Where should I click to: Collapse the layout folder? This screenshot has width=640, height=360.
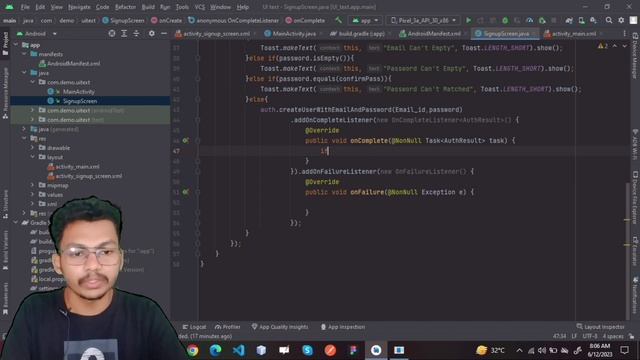pos(32,157)
